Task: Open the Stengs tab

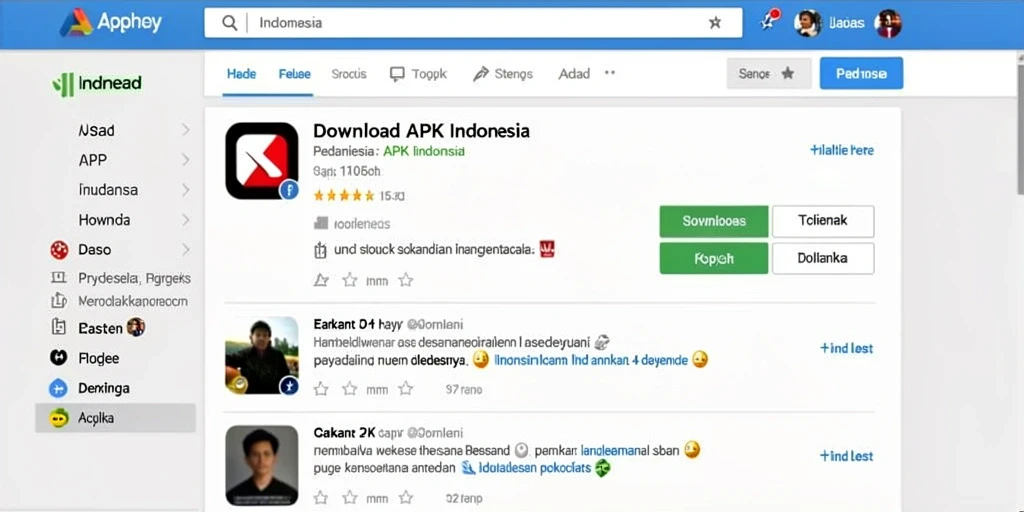Action: click(503, 74)
